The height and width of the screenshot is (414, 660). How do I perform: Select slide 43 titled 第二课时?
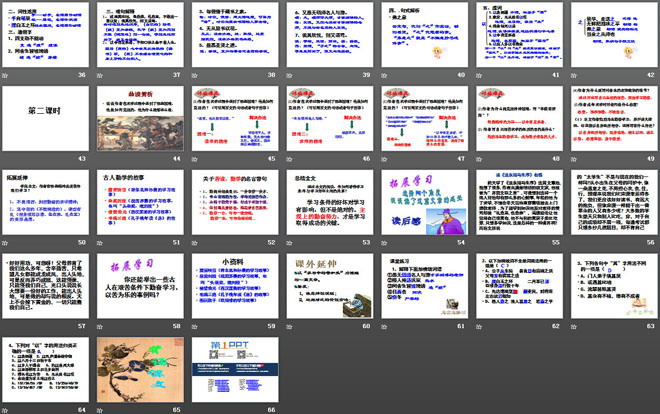(47, 119)
